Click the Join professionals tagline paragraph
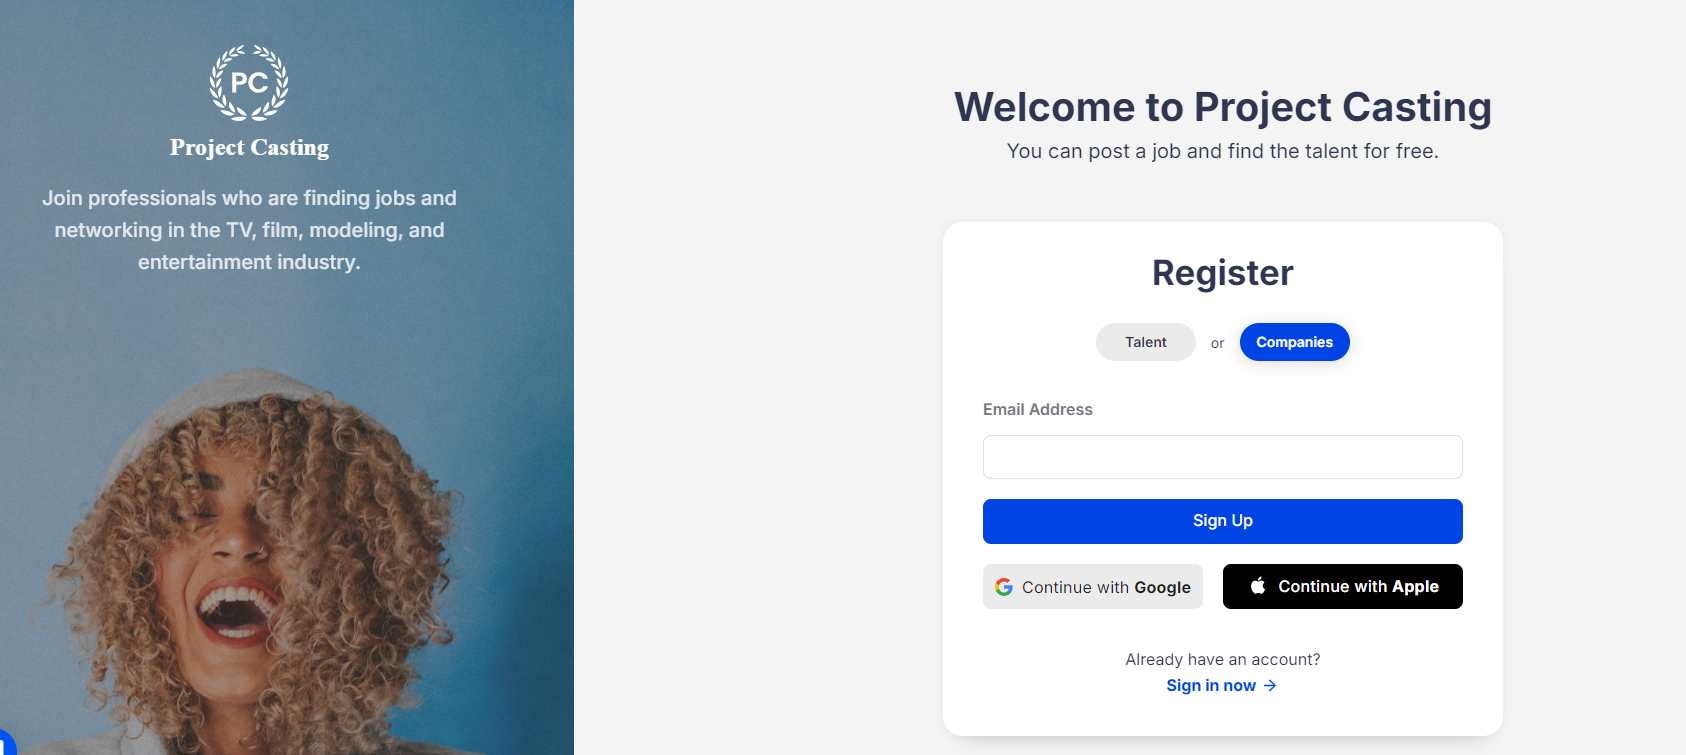 pyautogui.click(x=249, y=230)
